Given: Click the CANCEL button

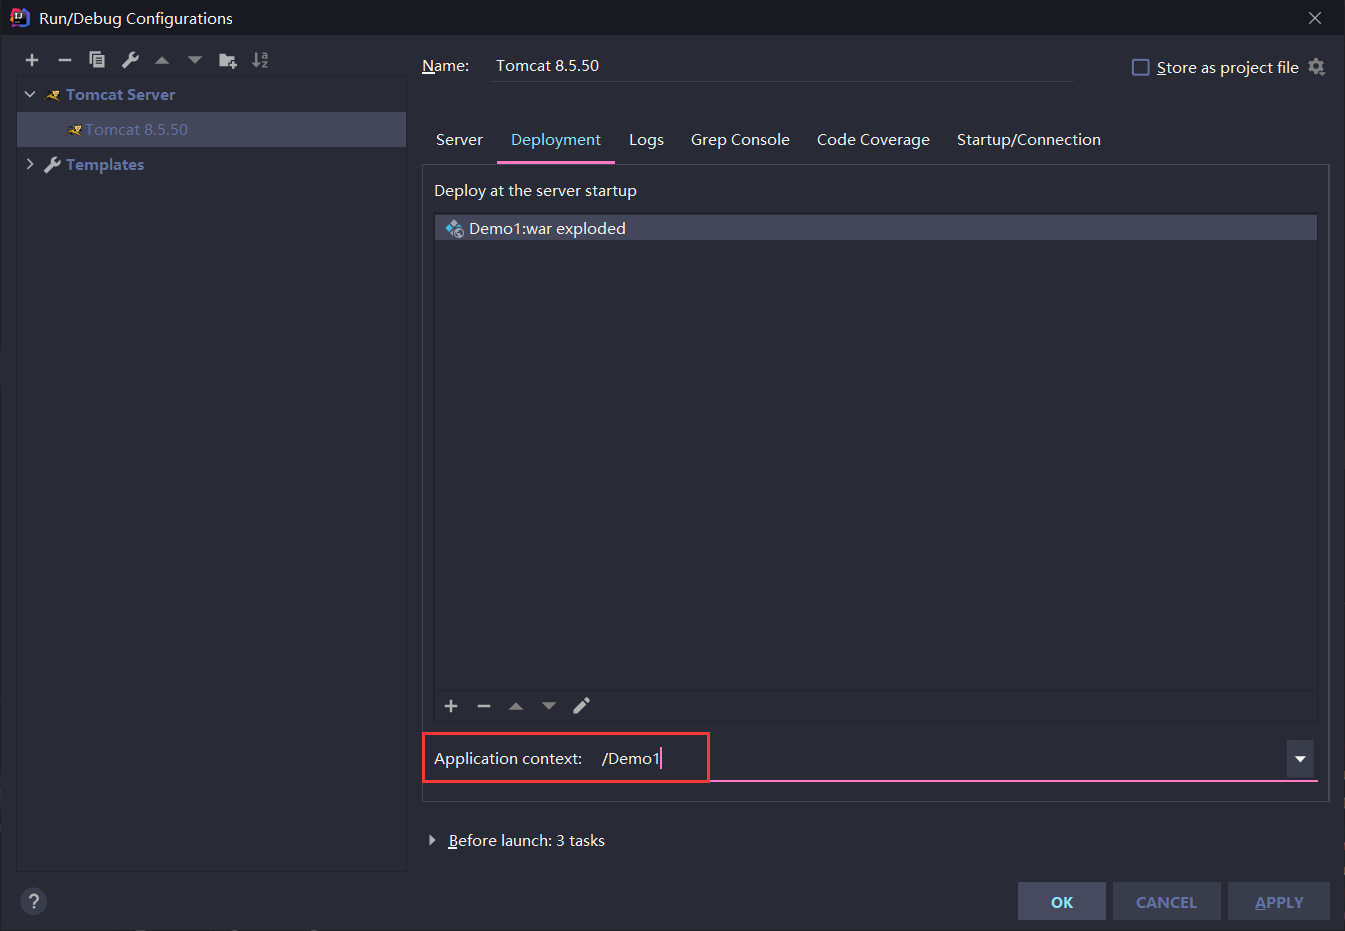Looking at the screenshot, I should point(1167,902).
